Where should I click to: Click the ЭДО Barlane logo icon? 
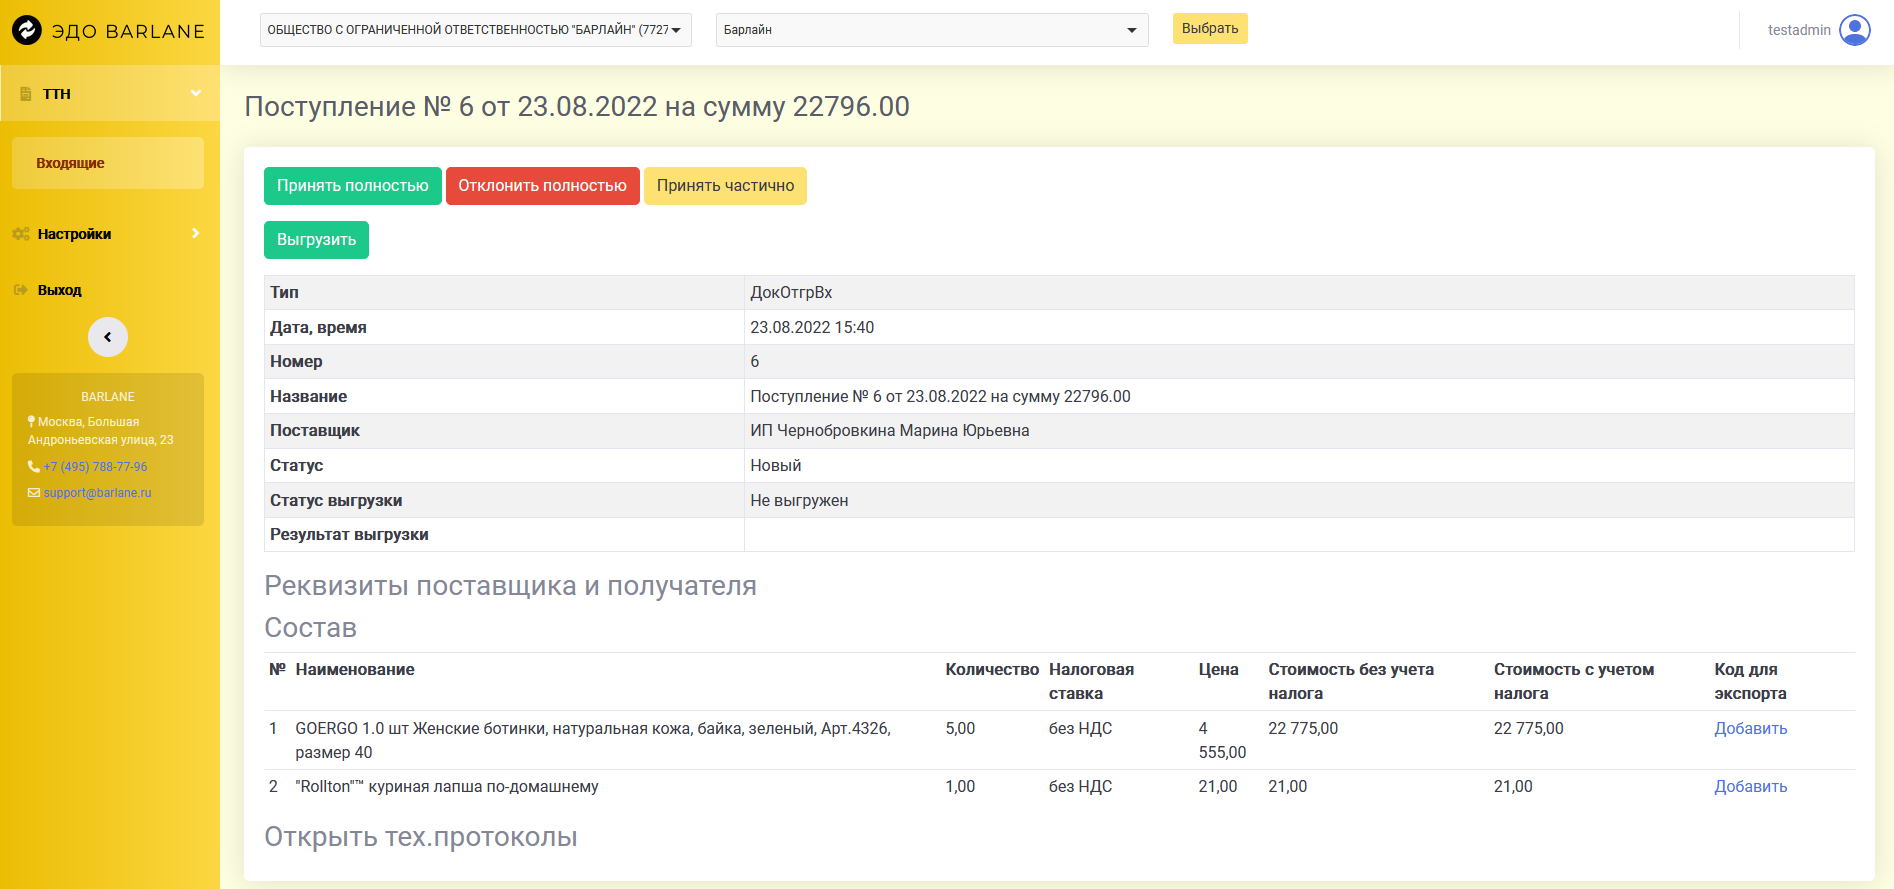pyautogui.click(x=26, y=30)
